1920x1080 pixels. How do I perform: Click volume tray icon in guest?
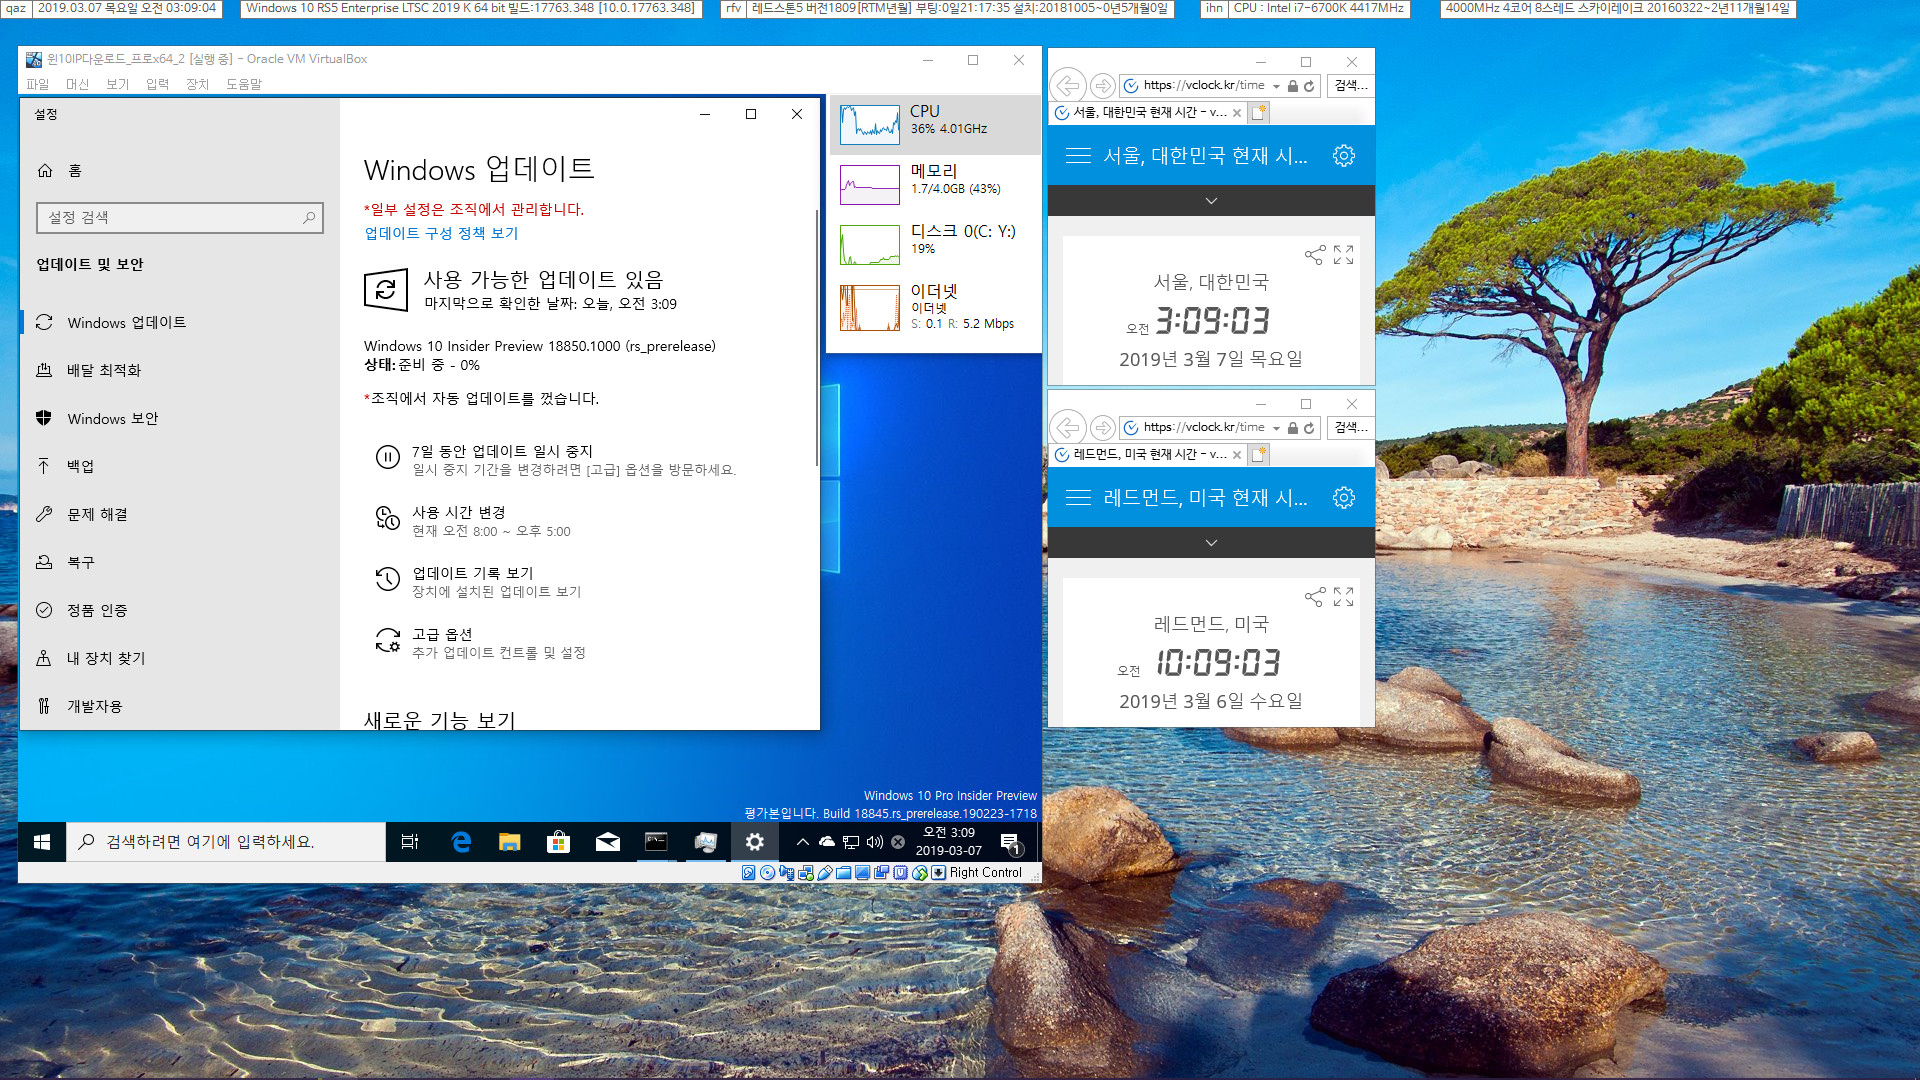[875, 842]
